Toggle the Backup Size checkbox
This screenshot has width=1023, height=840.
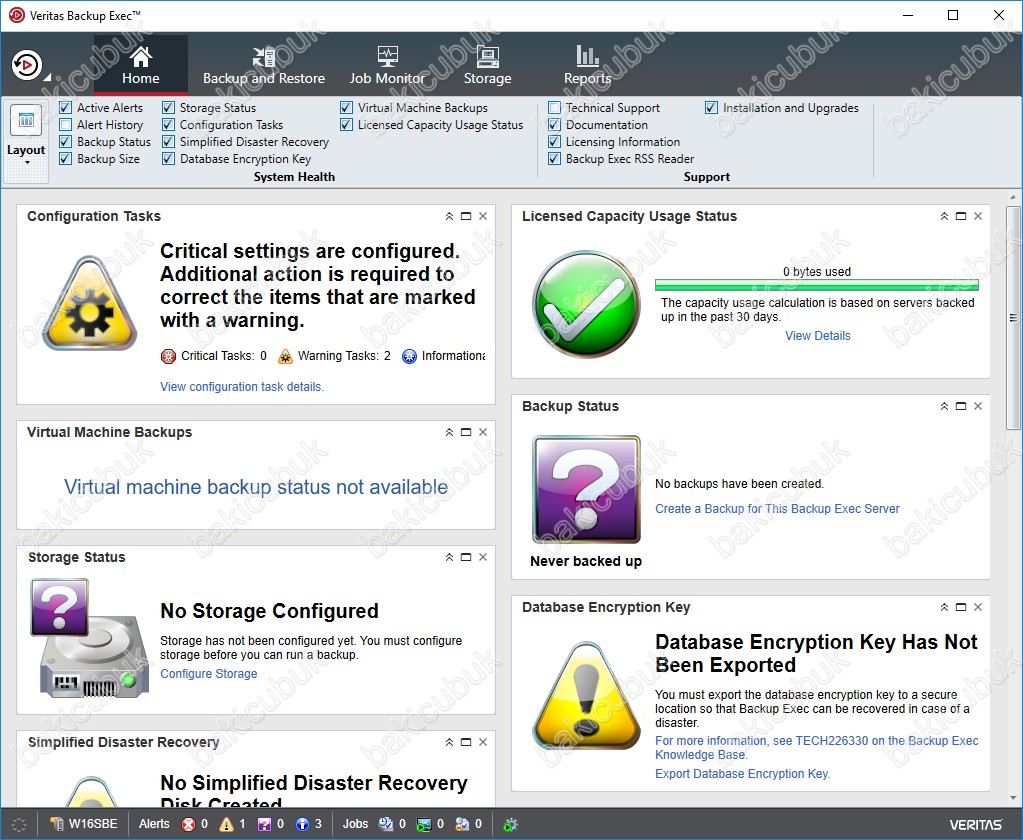pos(65,158)
